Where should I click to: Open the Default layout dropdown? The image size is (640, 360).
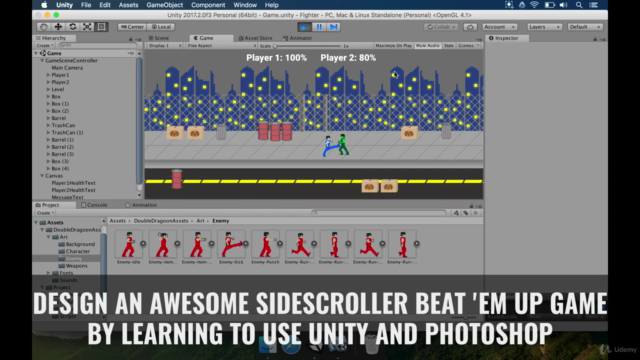[585, 27]
